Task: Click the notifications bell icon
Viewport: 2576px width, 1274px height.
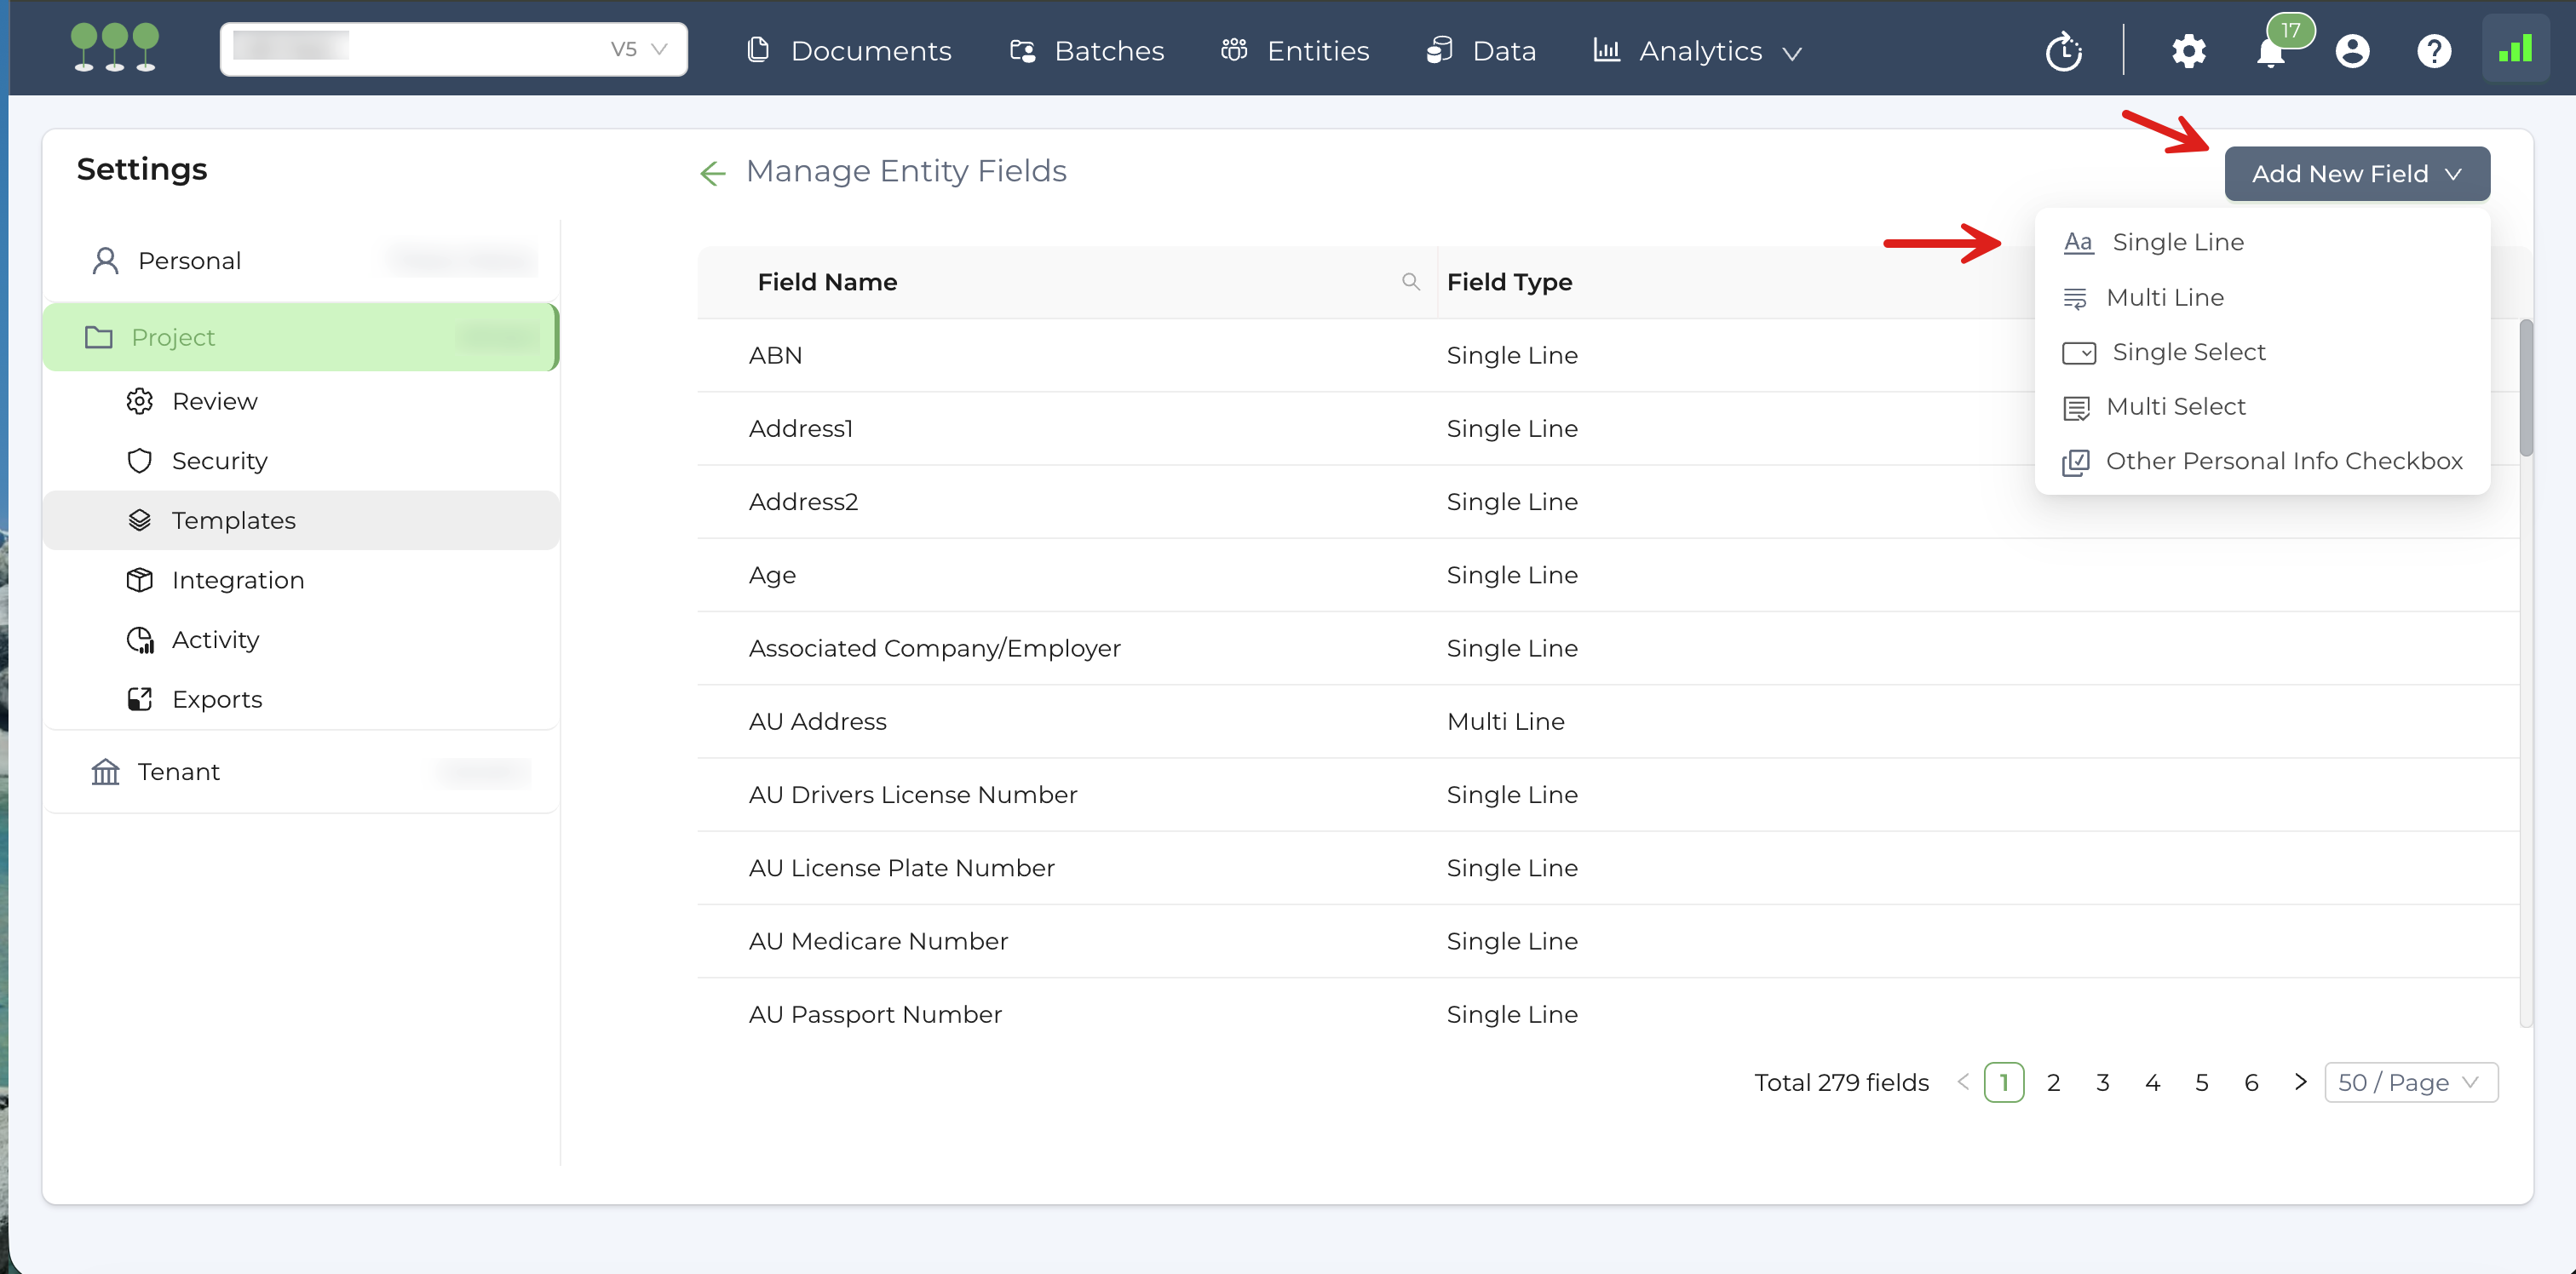Action: point(2270,51)
